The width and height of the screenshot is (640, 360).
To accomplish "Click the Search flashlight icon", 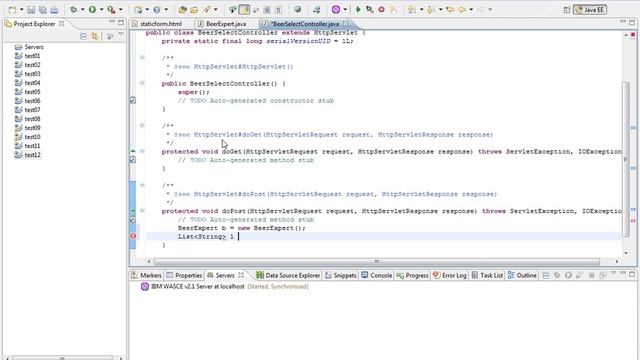I will [x=207, y=10].
